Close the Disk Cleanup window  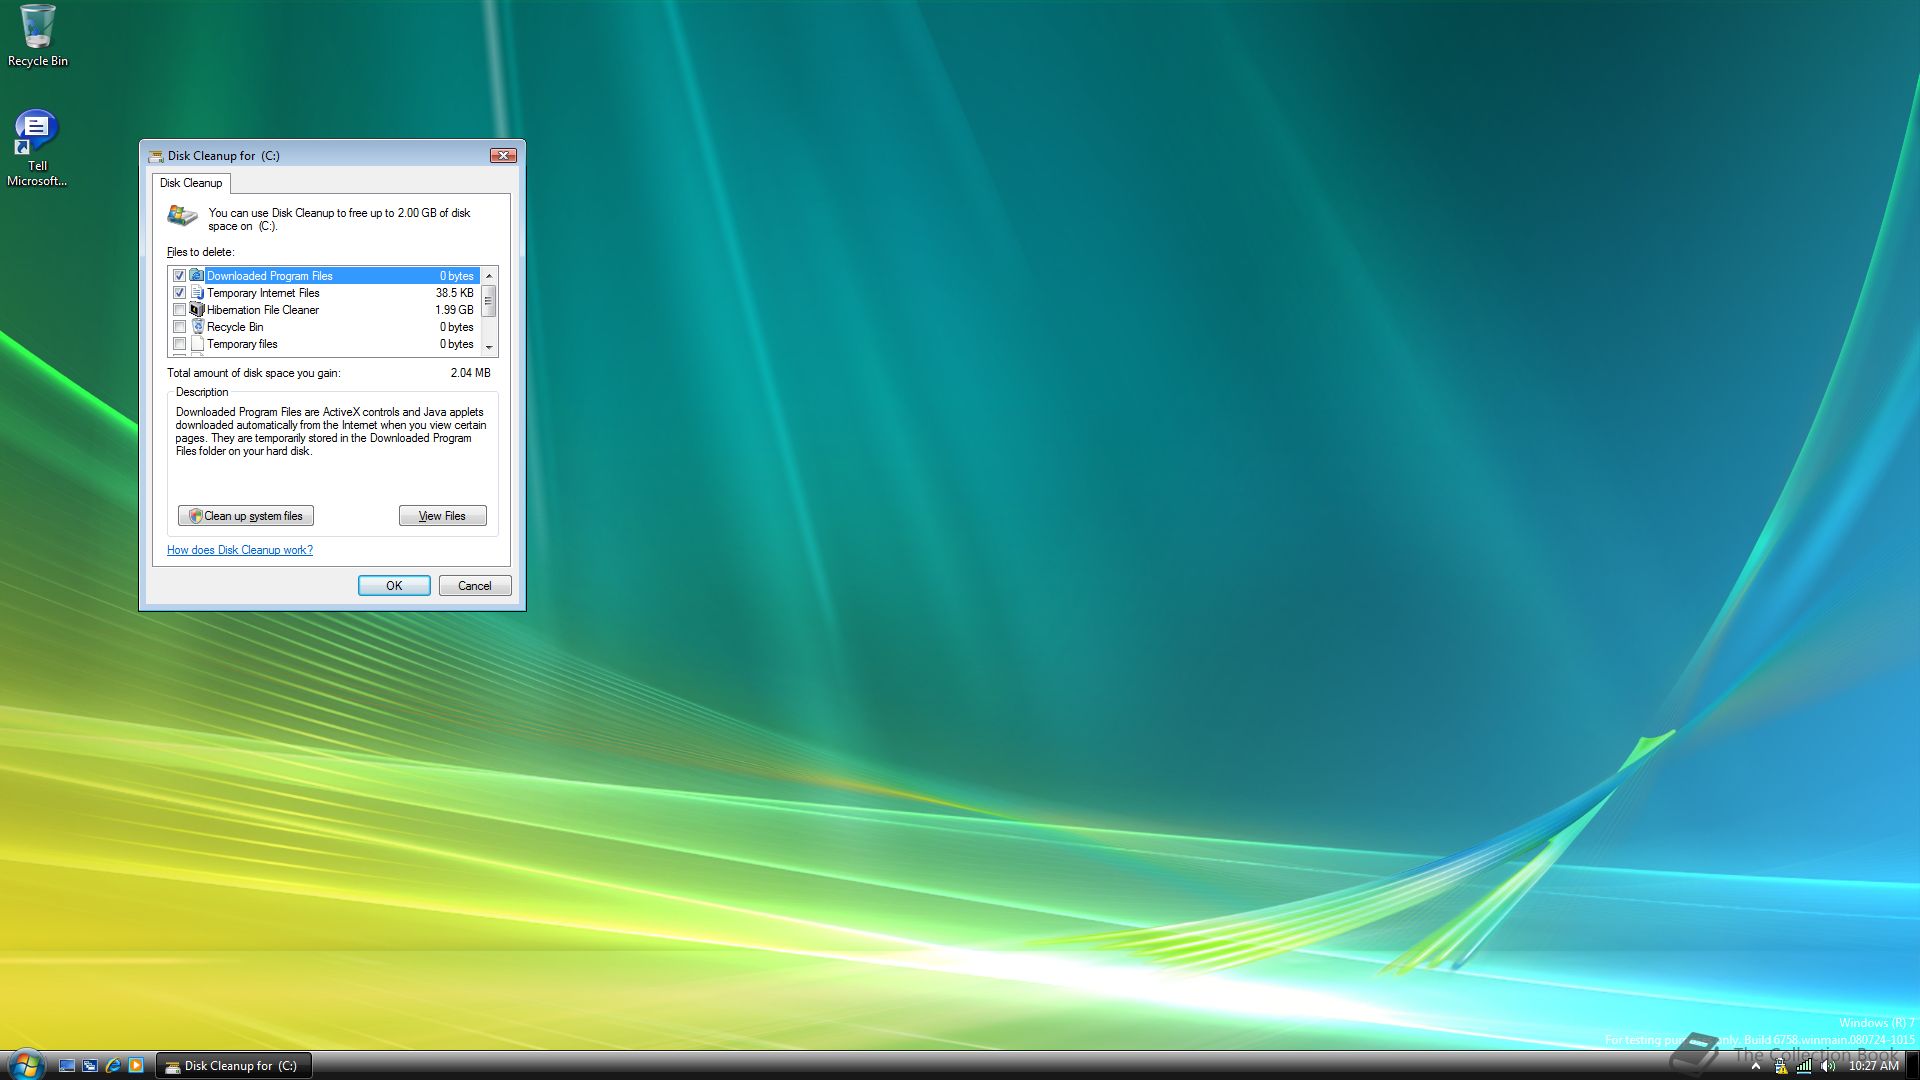(x=503, y=155)
